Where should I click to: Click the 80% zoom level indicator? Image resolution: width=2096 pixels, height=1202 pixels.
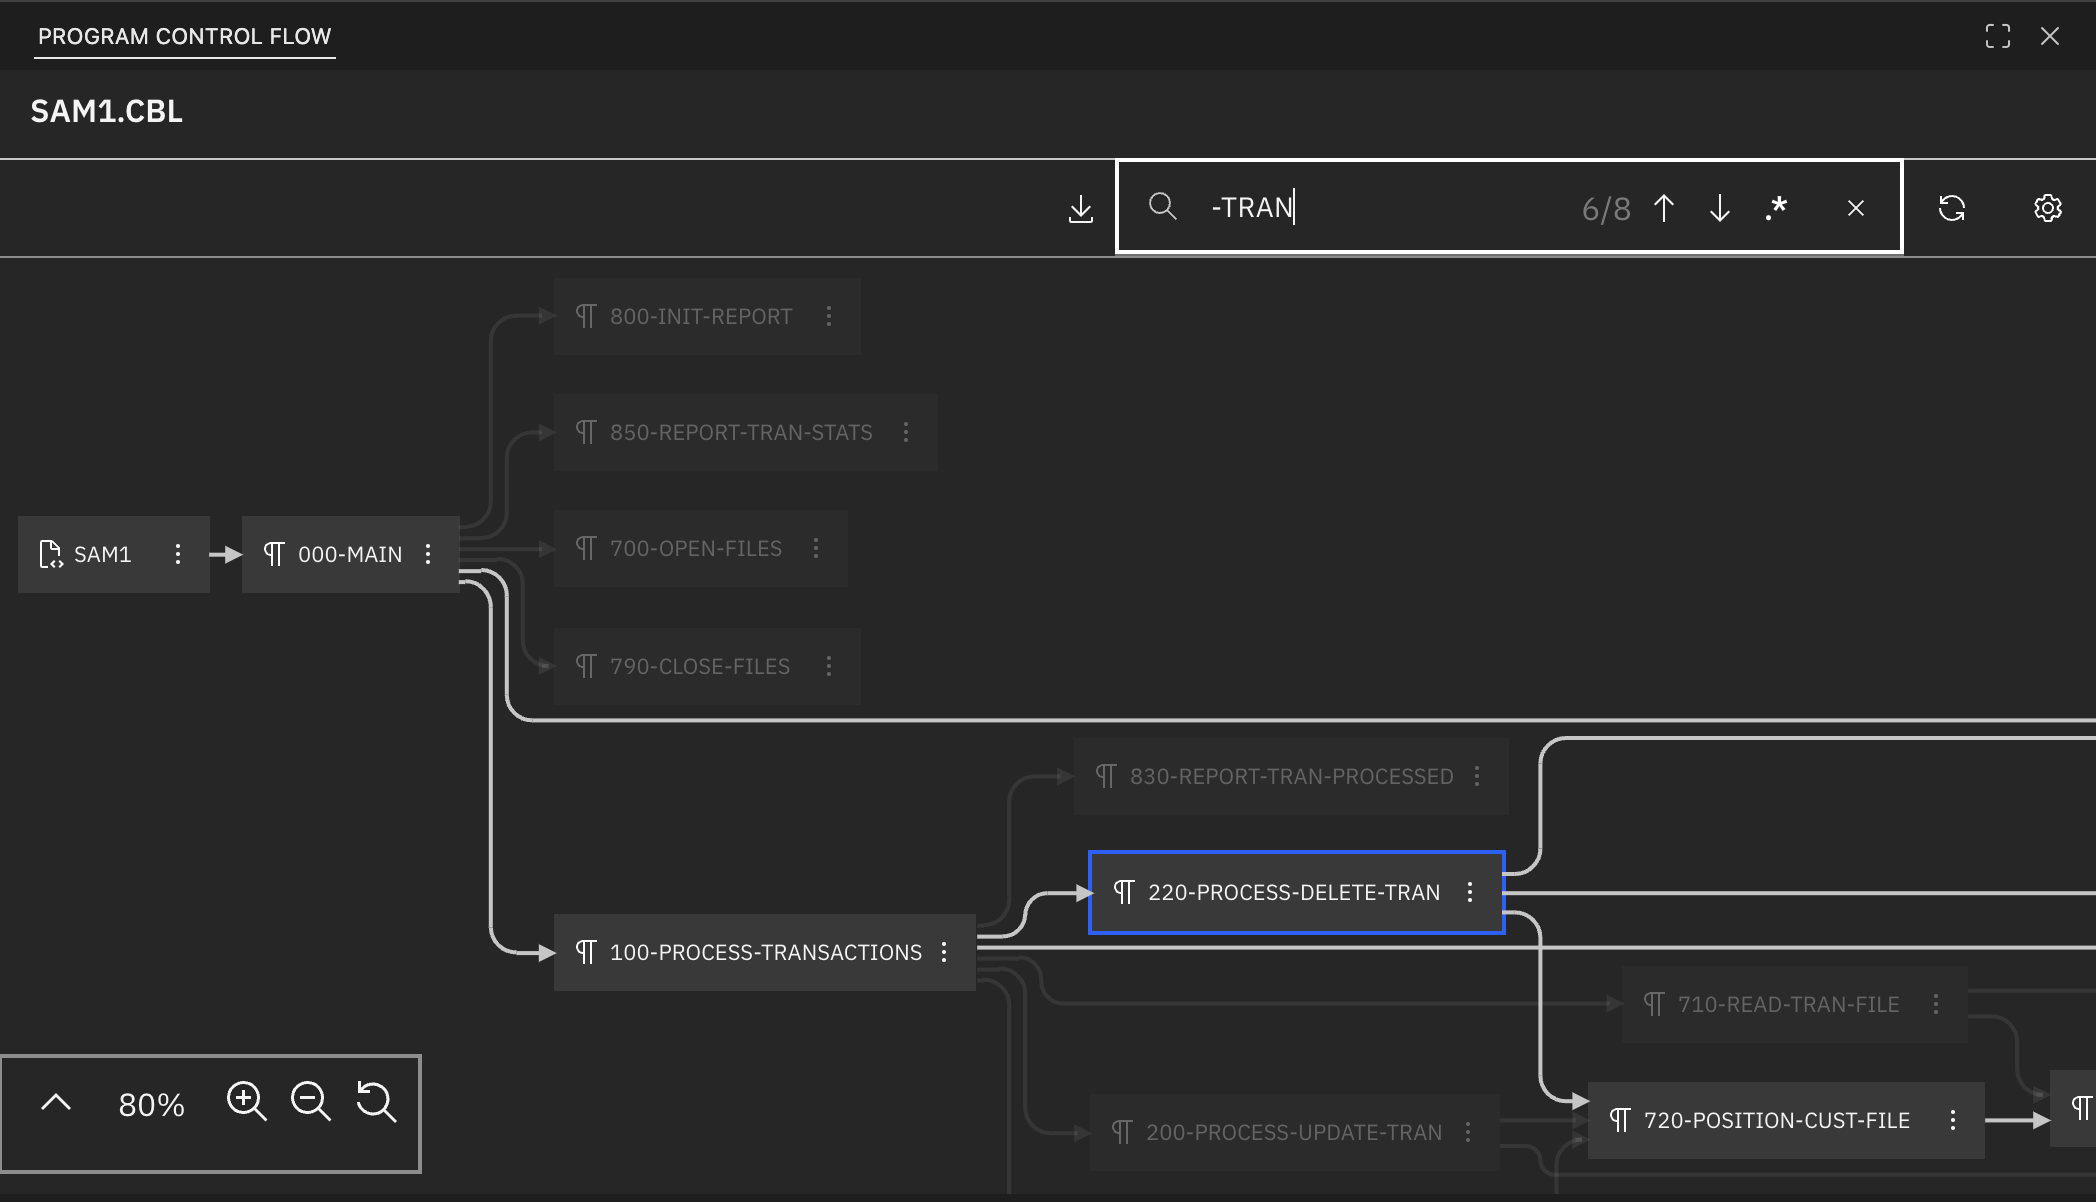(x=151, y=1104)
